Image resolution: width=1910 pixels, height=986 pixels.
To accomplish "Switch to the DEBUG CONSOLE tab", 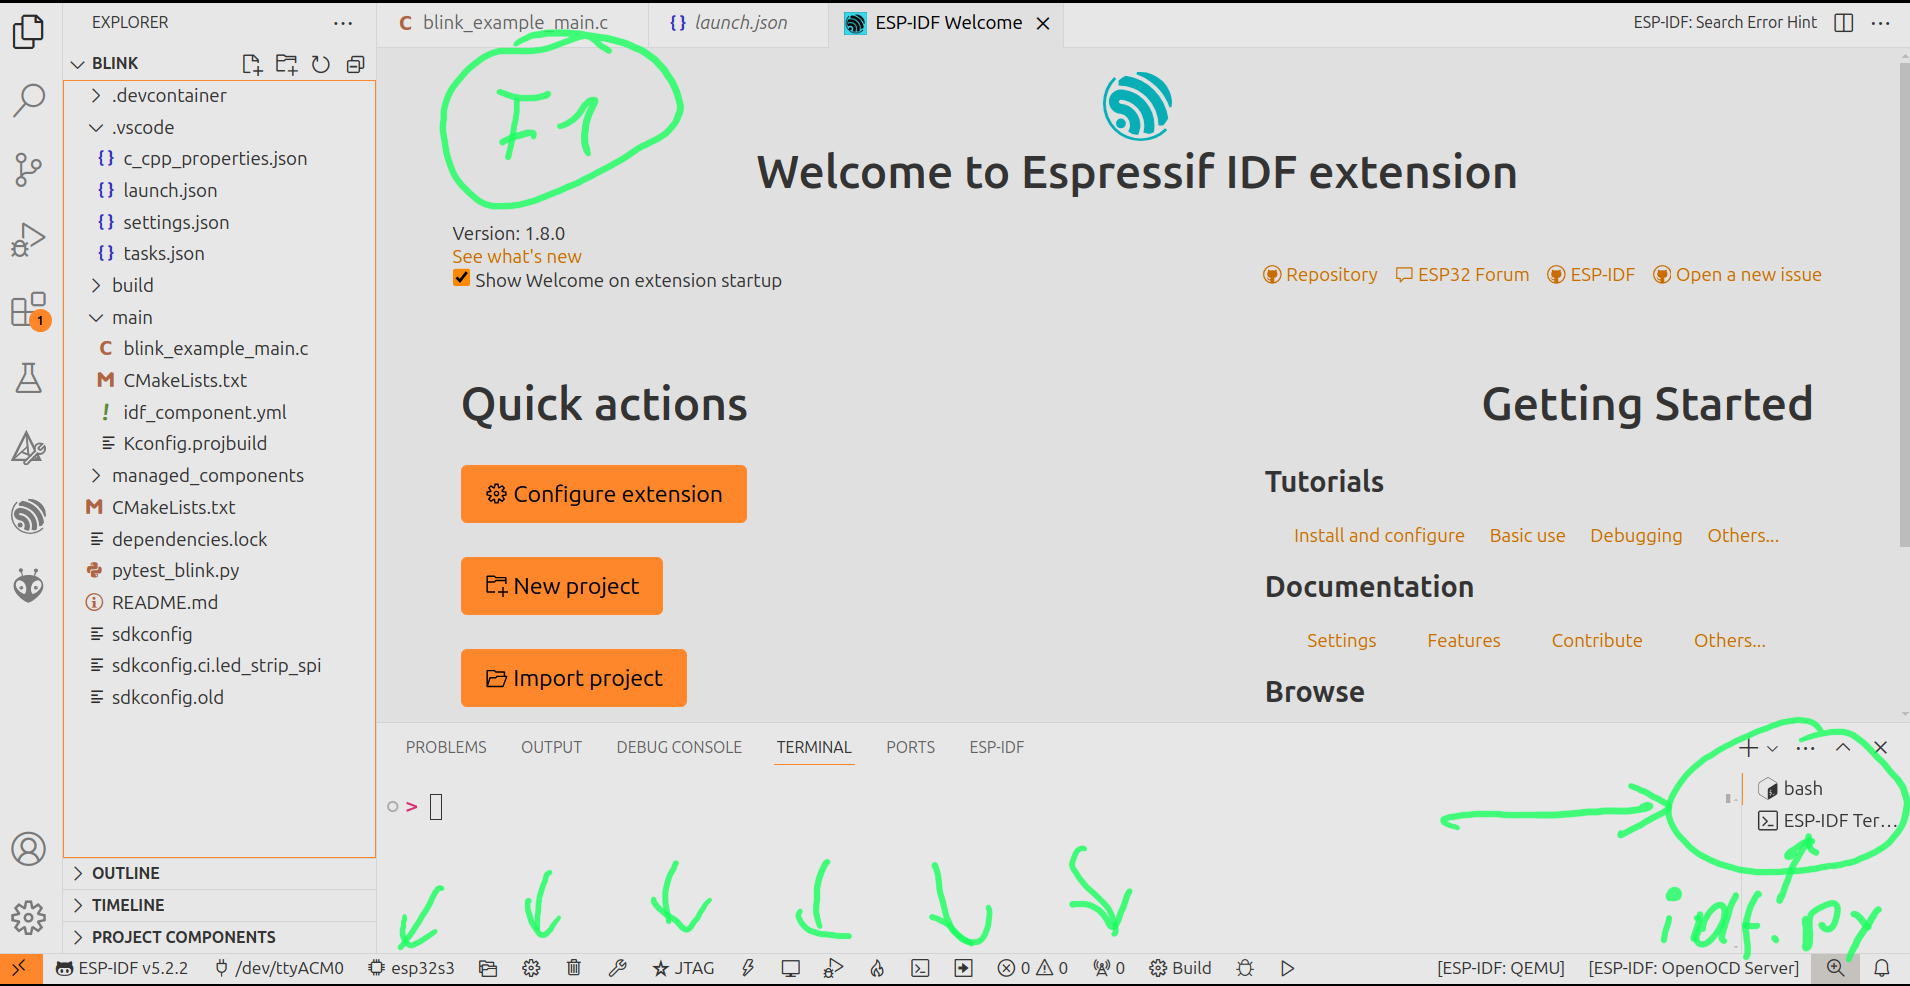I will [679, 747].
